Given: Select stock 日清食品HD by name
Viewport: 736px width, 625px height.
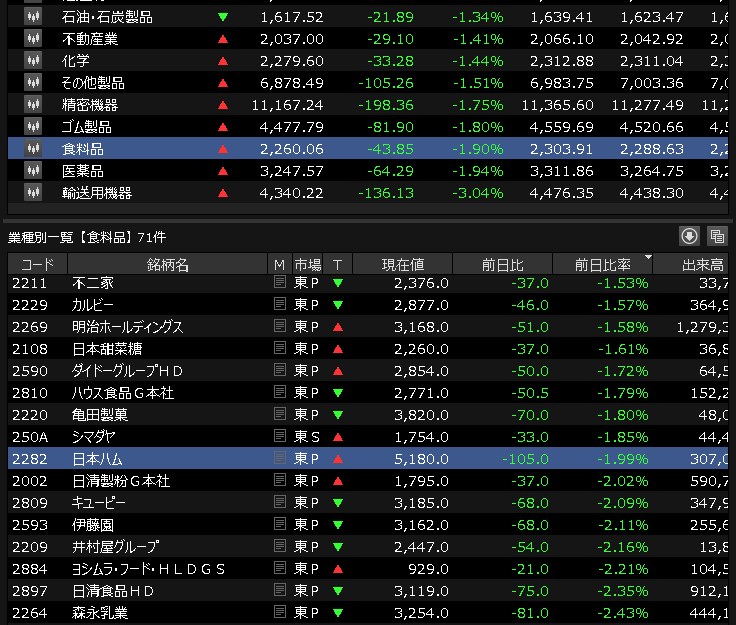Looking at the screenshot, I should (113, 591).
